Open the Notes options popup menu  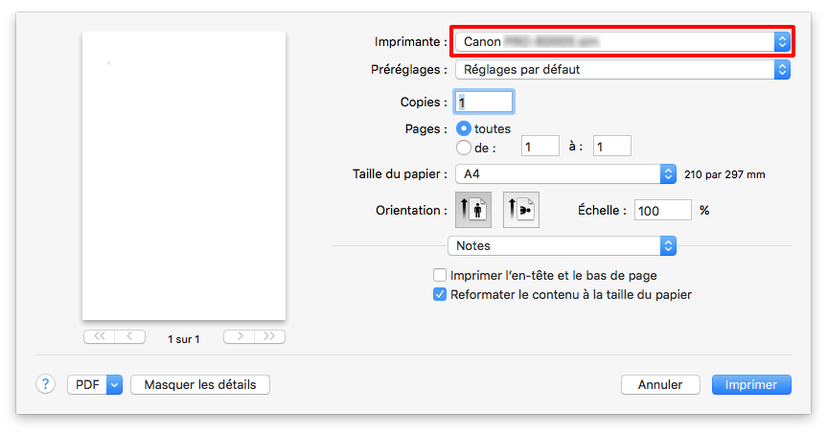pyautogui.click(x=562, y=245)
